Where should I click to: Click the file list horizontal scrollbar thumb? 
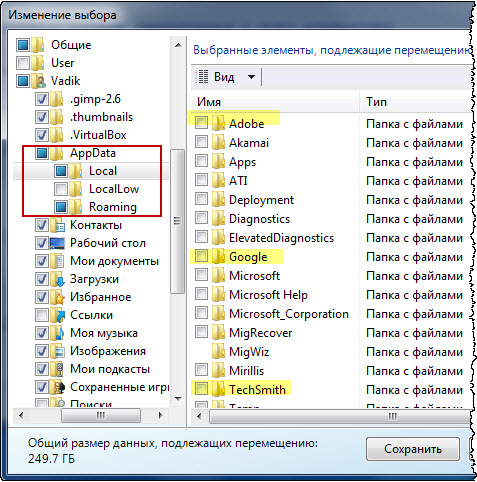click(340, 416)
